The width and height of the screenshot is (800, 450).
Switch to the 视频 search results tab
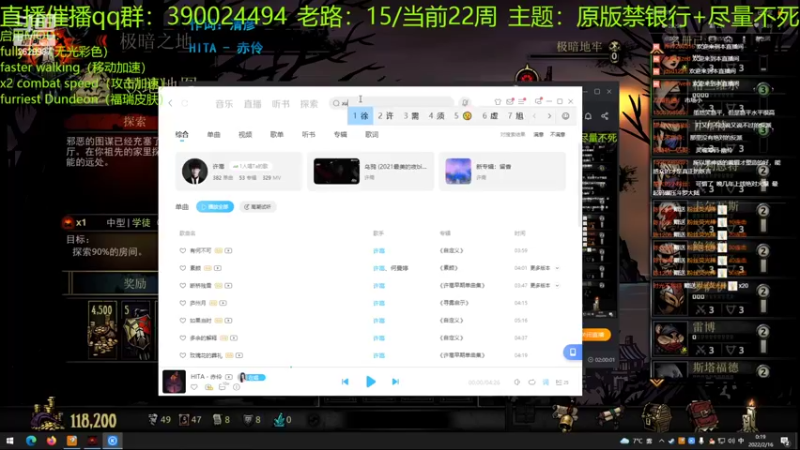(245, 135)
